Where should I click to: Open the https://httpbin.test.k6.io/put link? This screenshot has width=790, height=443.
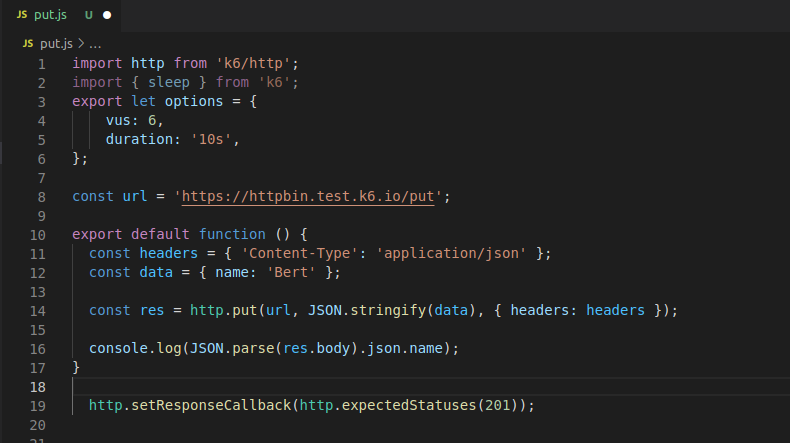click(308, 197)
